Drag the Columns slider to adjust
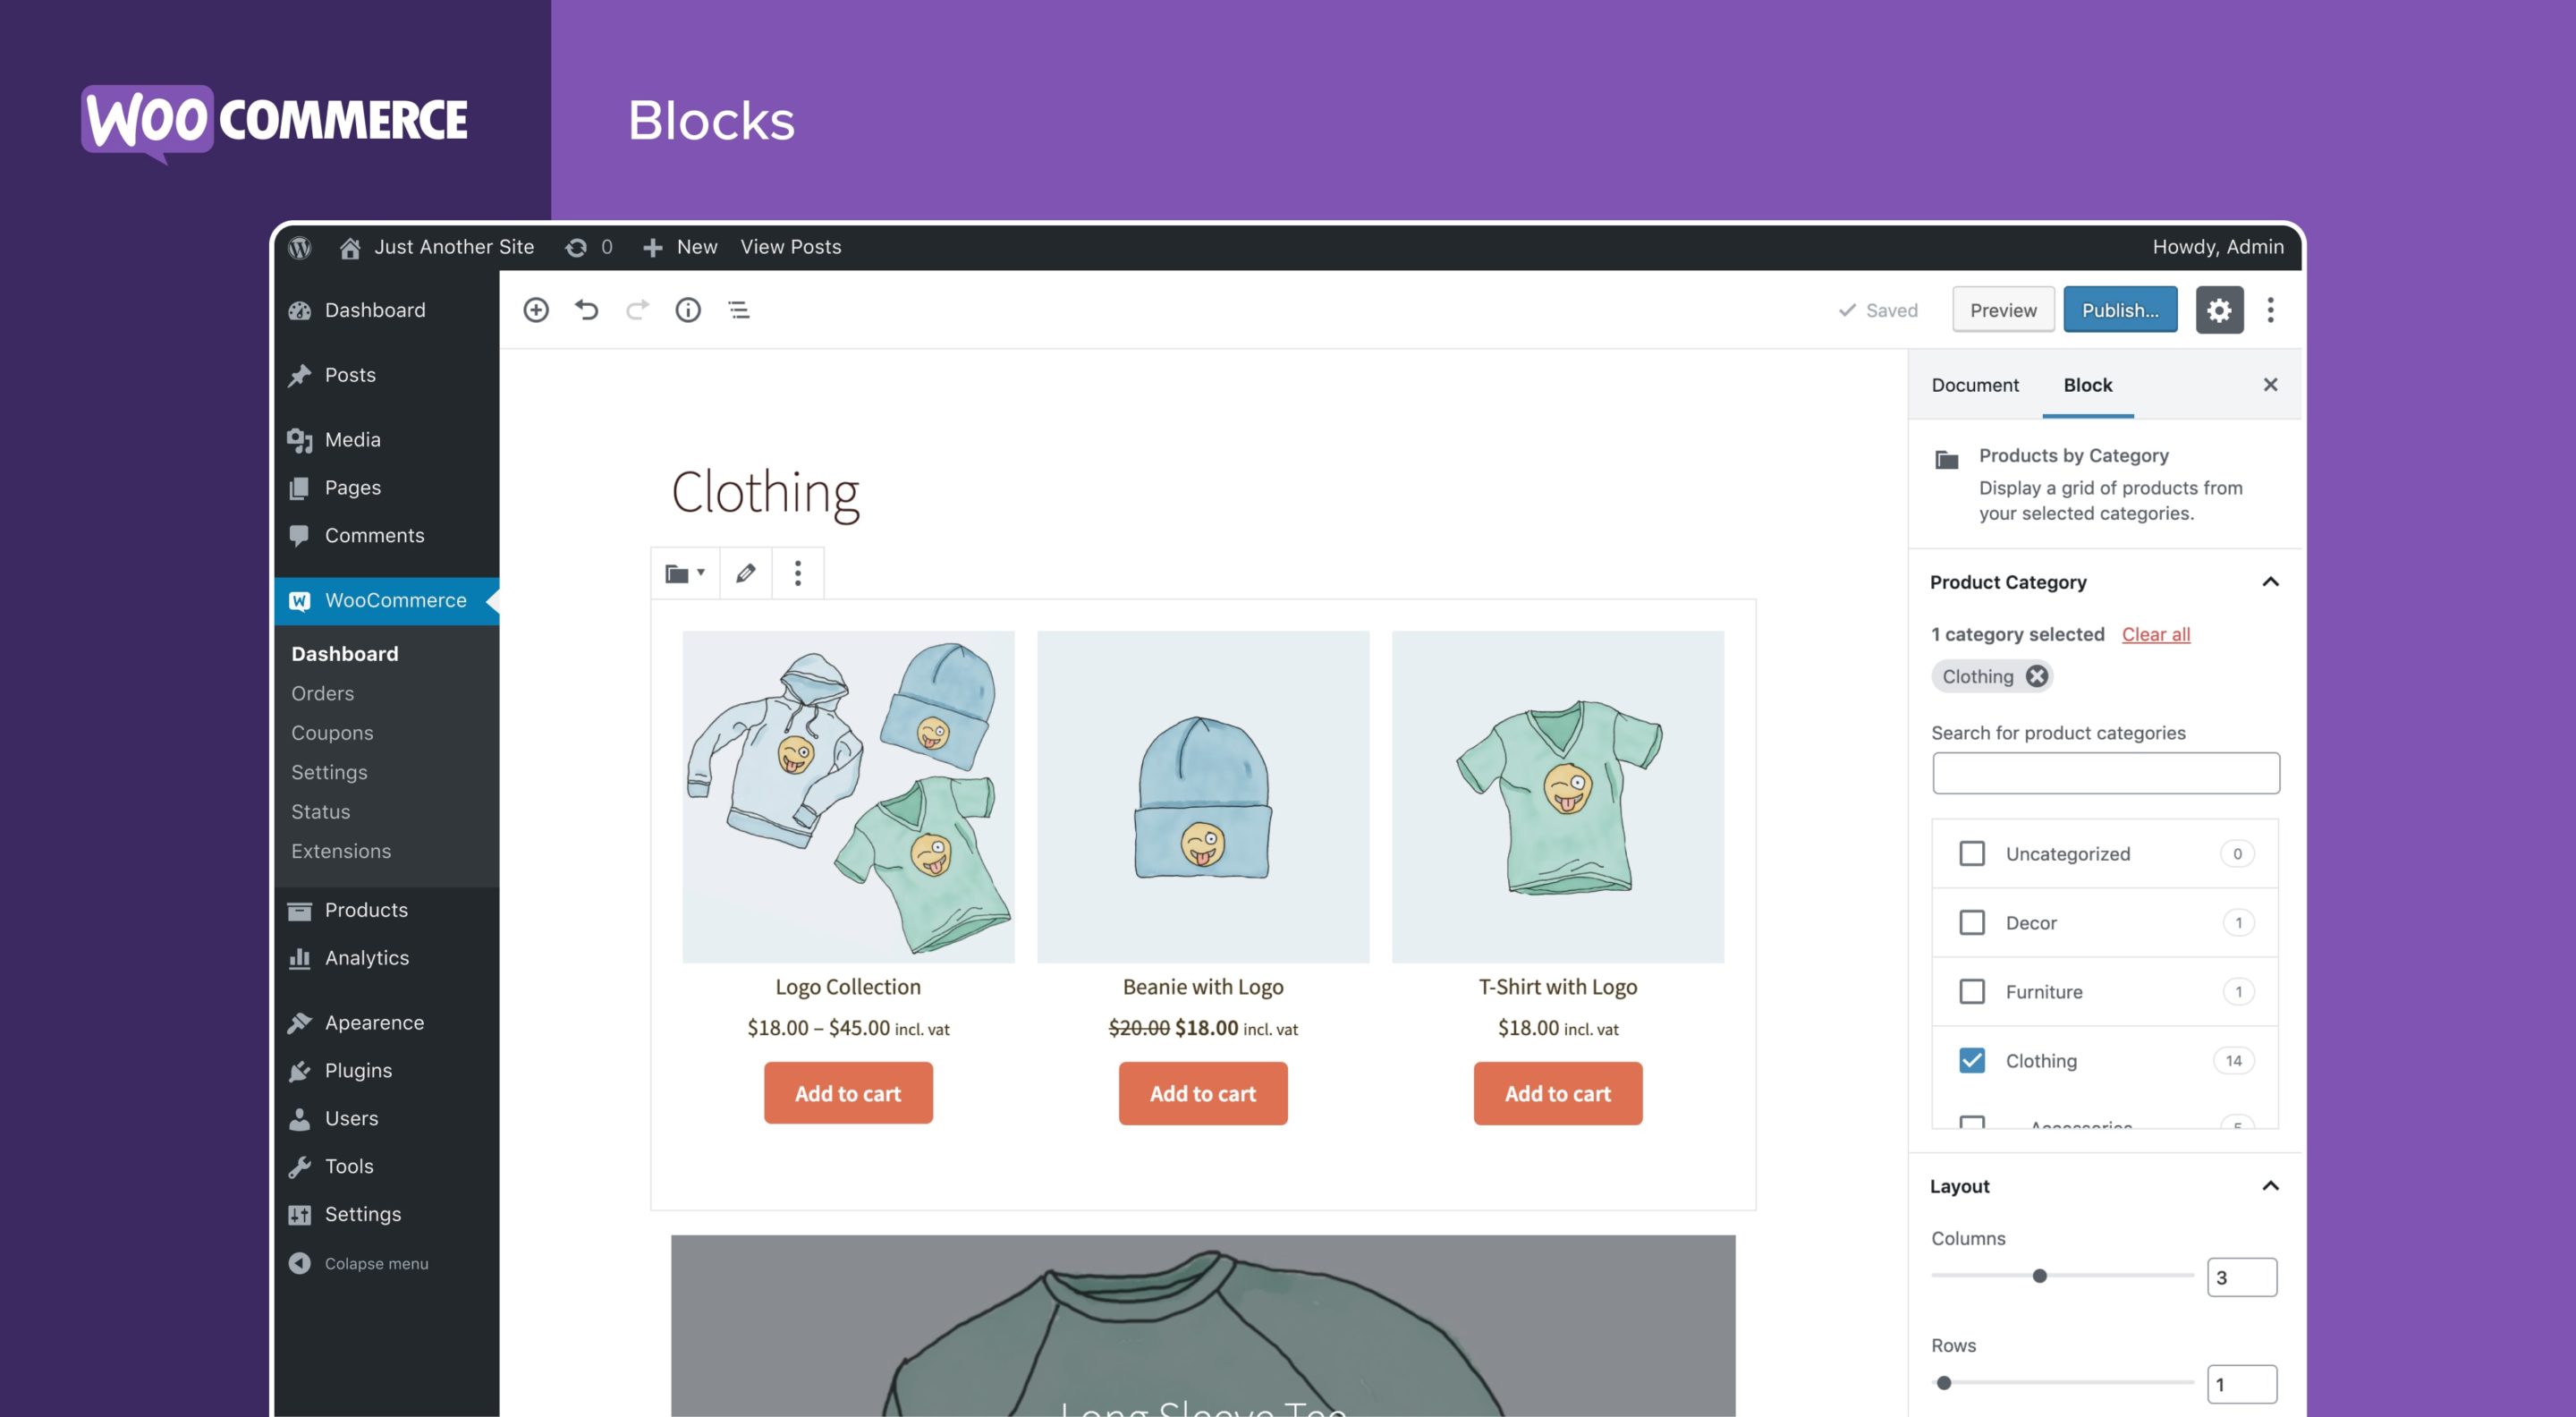This screenshot has height=1417, width=2576. (x=2038, y=1276)
